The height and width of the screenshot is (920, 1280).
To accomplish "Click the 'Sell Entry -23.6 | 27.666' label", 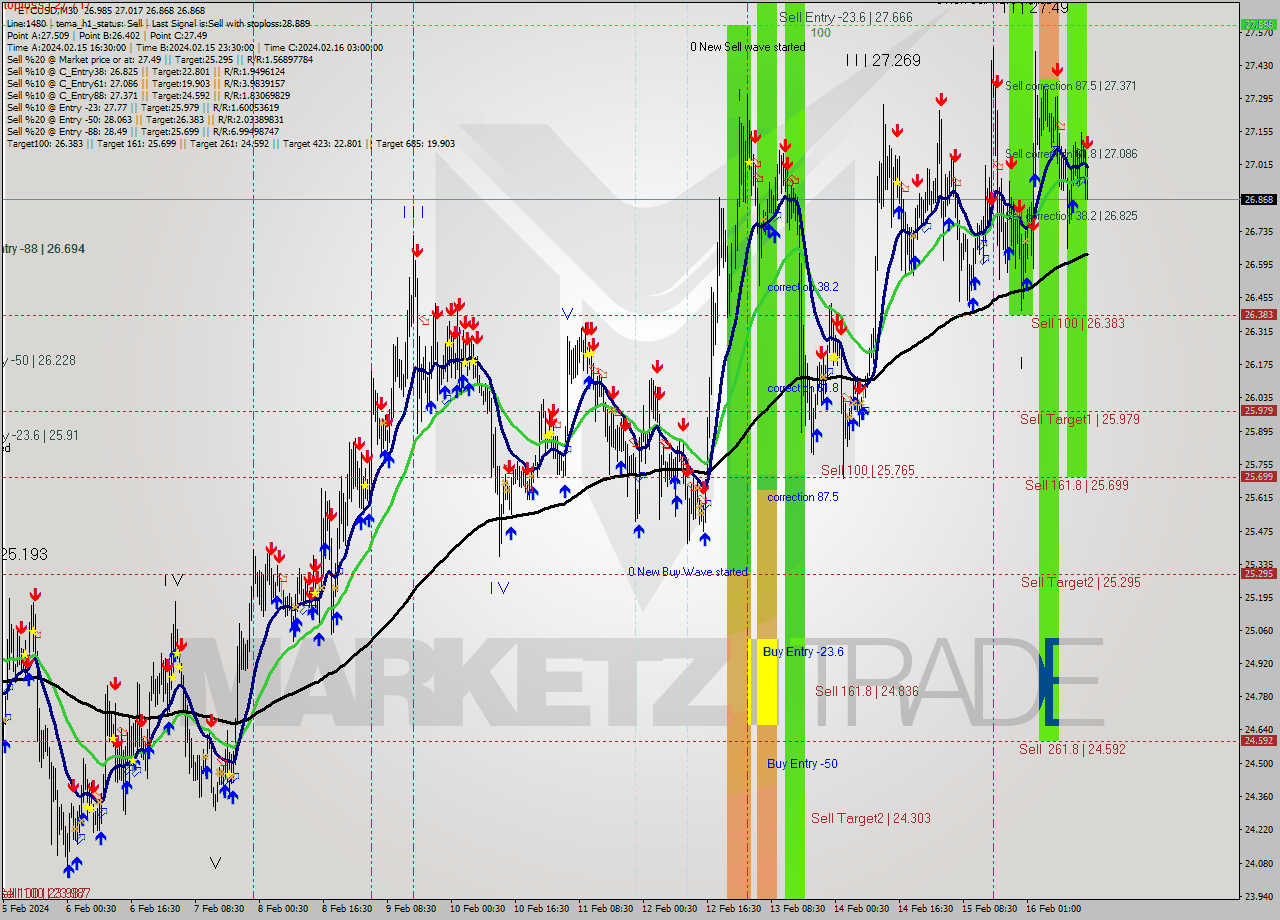I will pyautogui.click(x=845, y=17).
